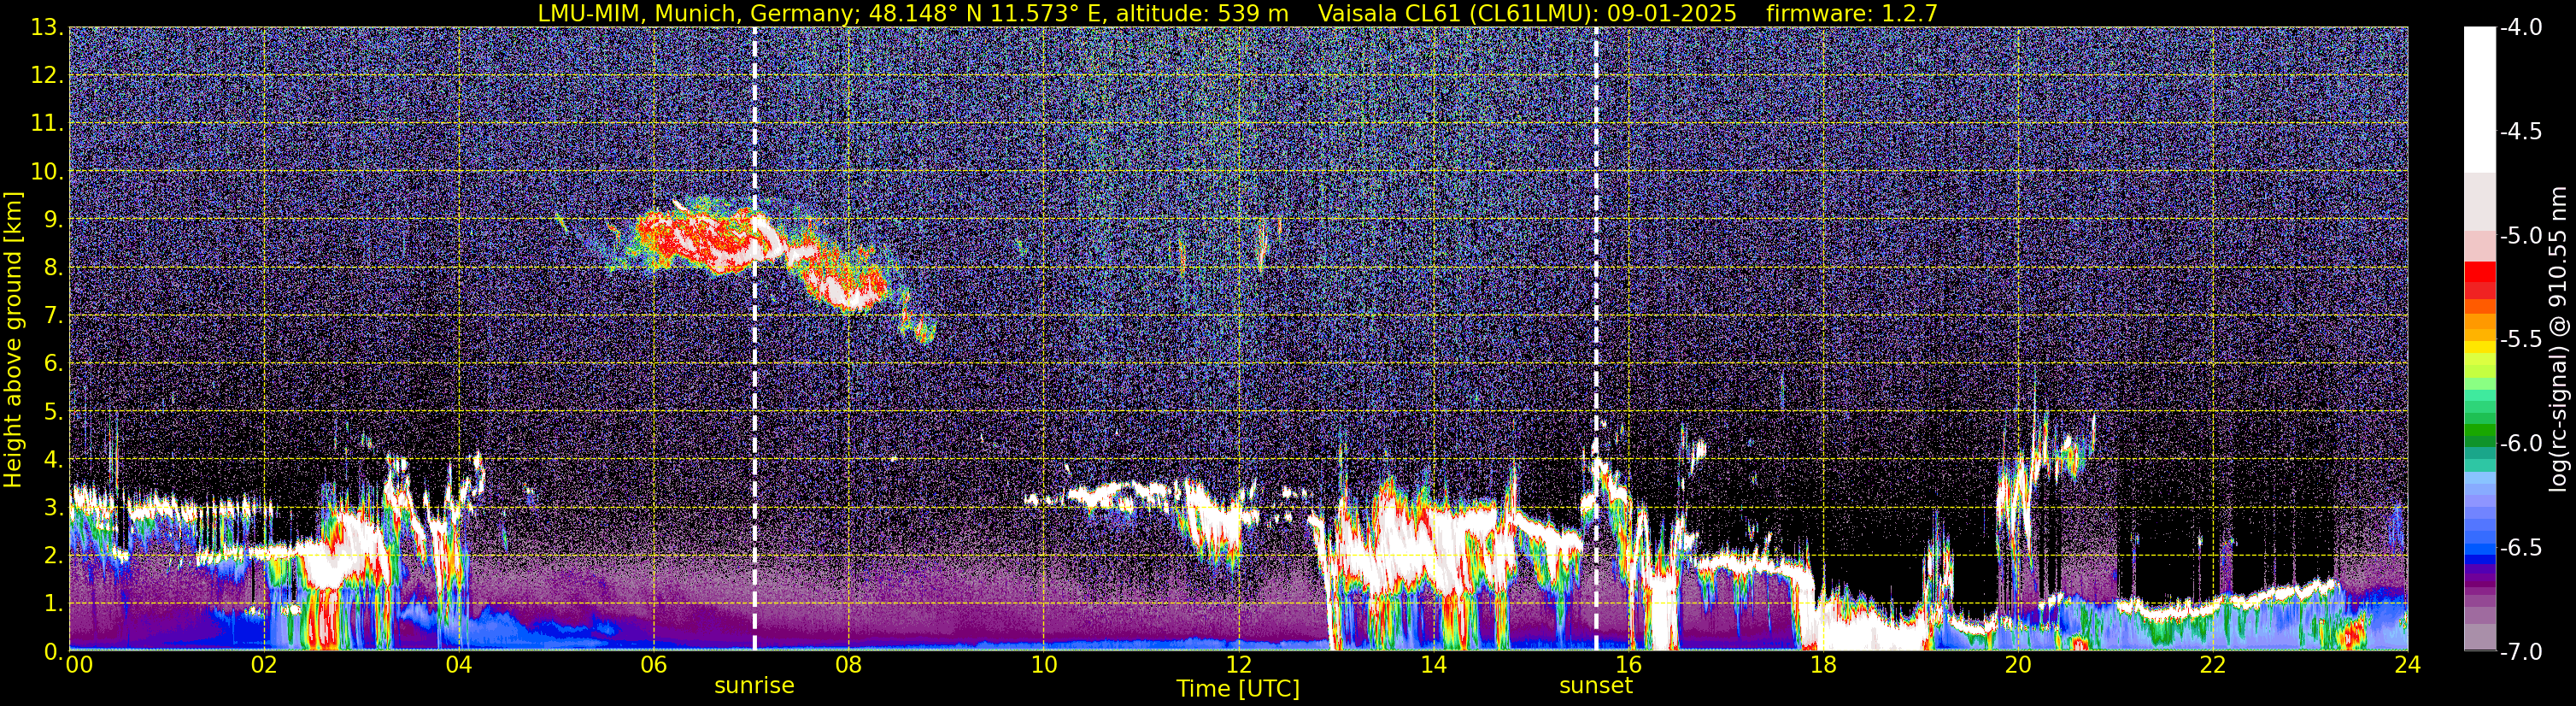Click the '1.' height tick label
2576x706 pixels.
click(x=54, y=603)
